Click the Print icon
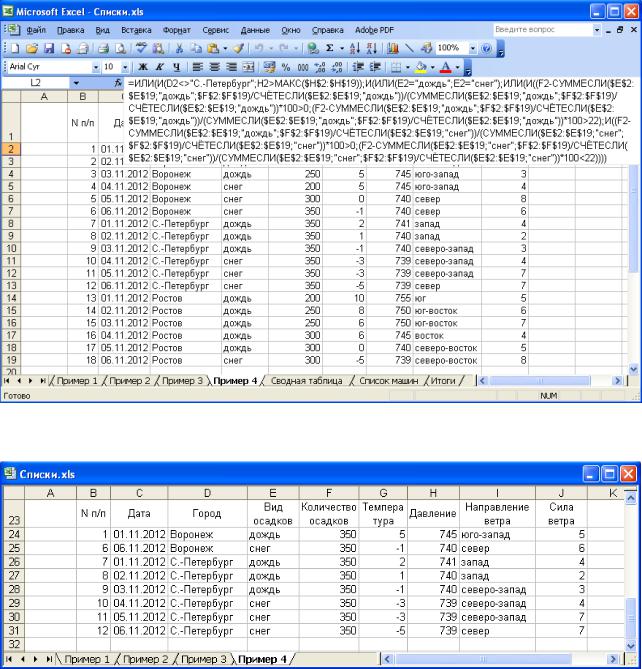This screenshot has height=669, width=642. [103, 48]
